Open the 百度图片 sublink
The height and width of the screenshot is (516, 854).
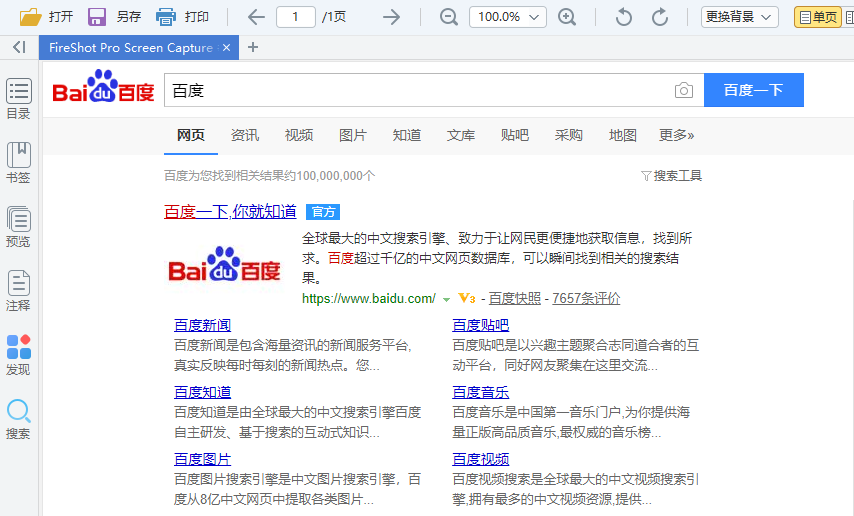coord(203,459)
